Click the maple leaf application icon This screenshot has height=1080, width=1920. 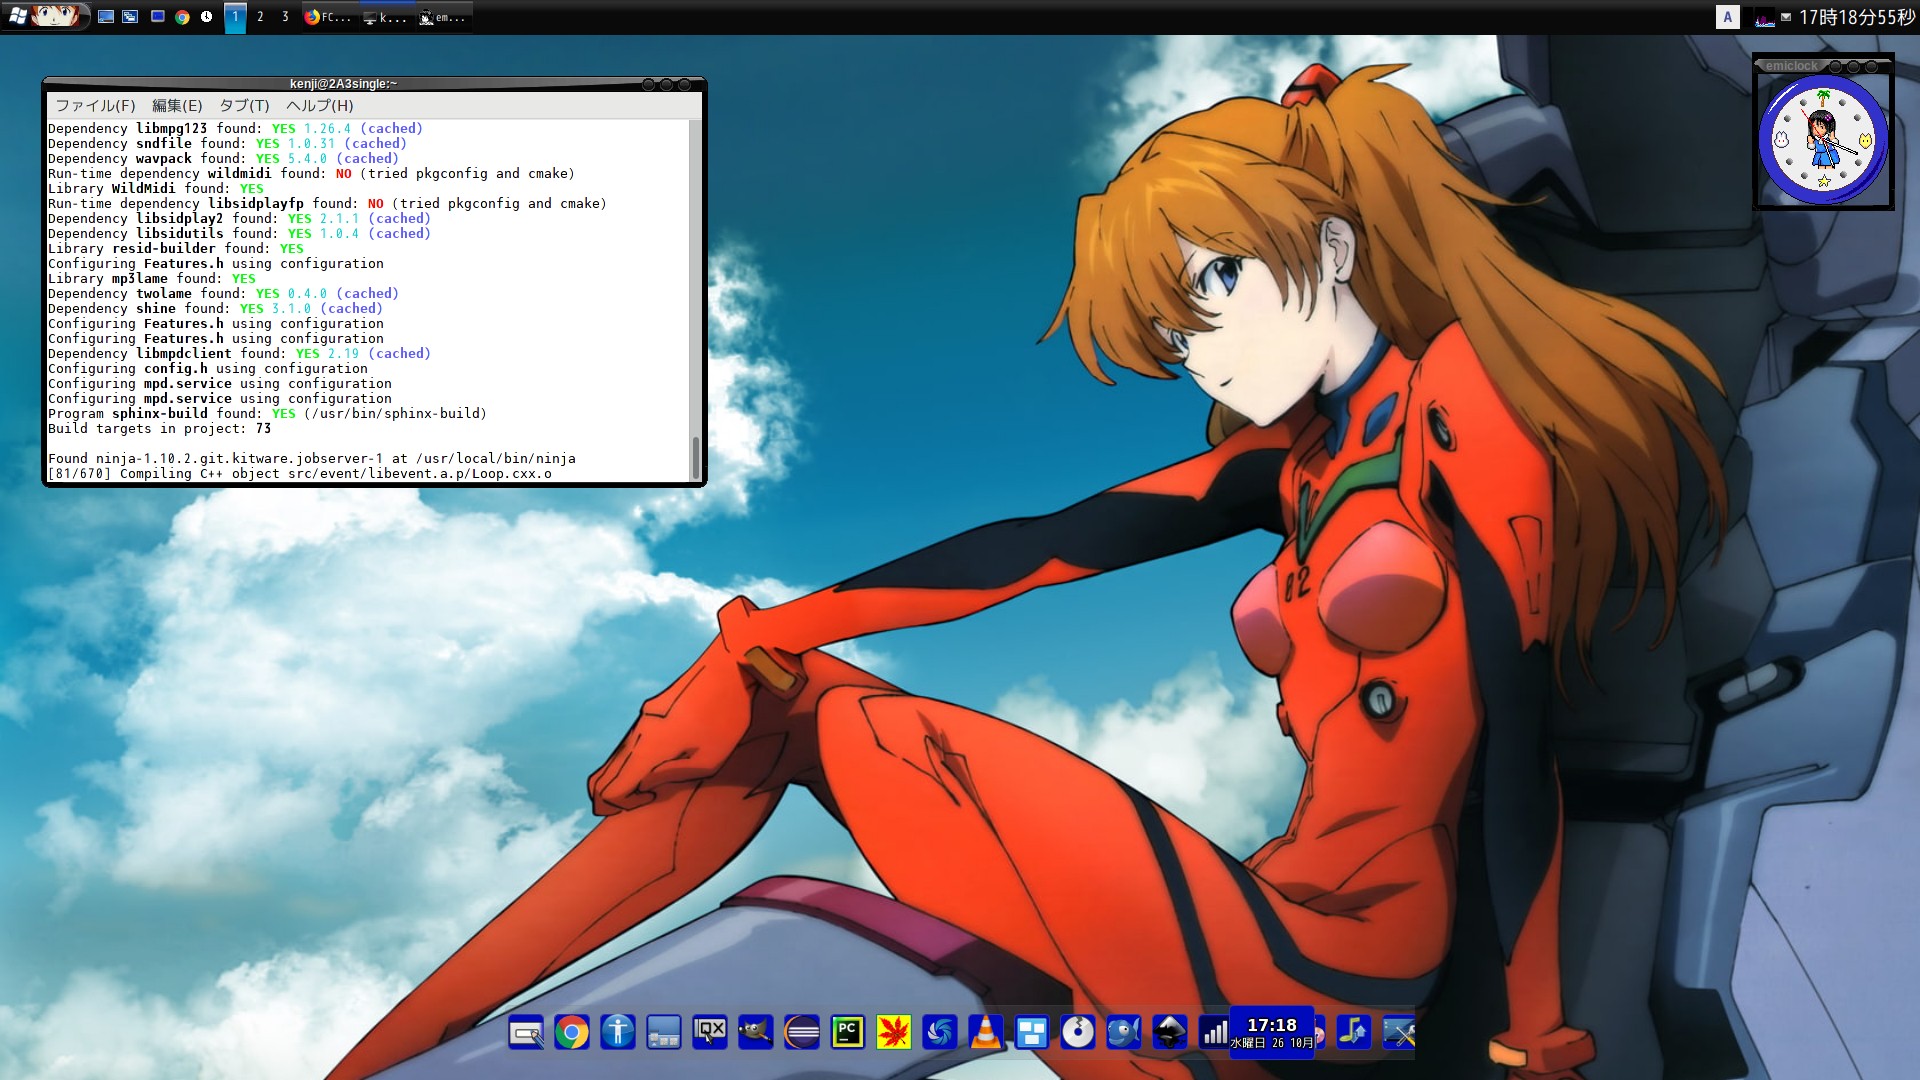(x=895, y=1033)
